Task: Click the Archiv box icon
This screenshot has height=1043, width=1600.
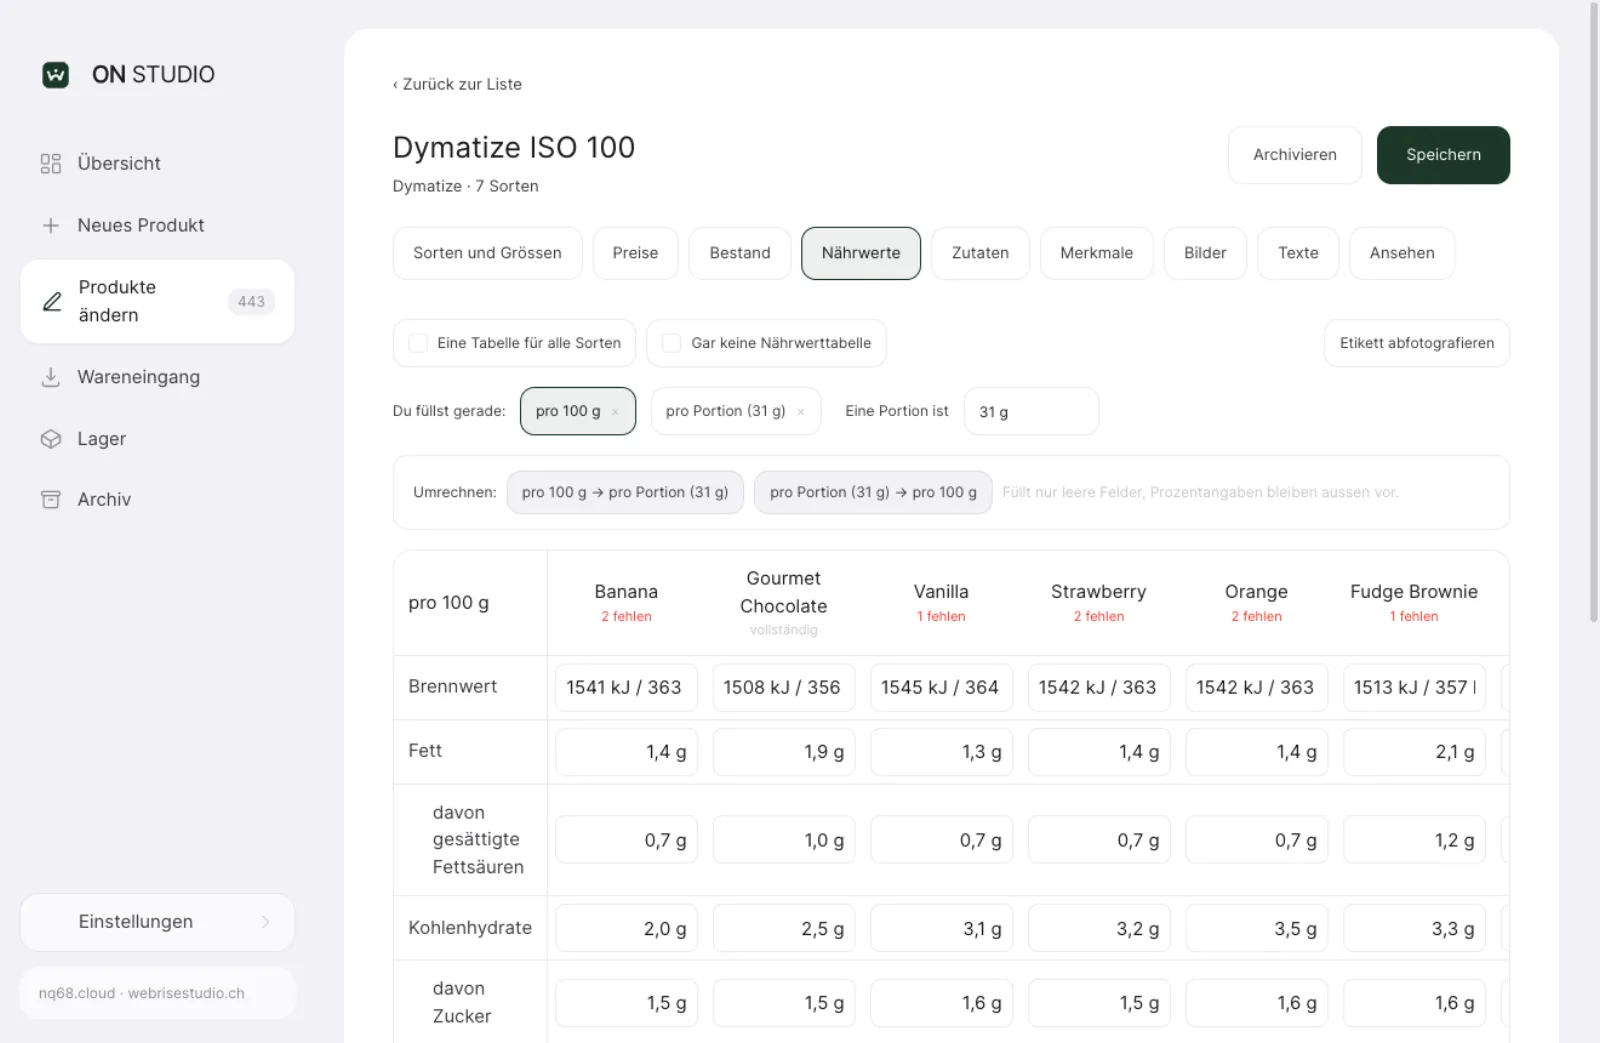Action: 51,499
